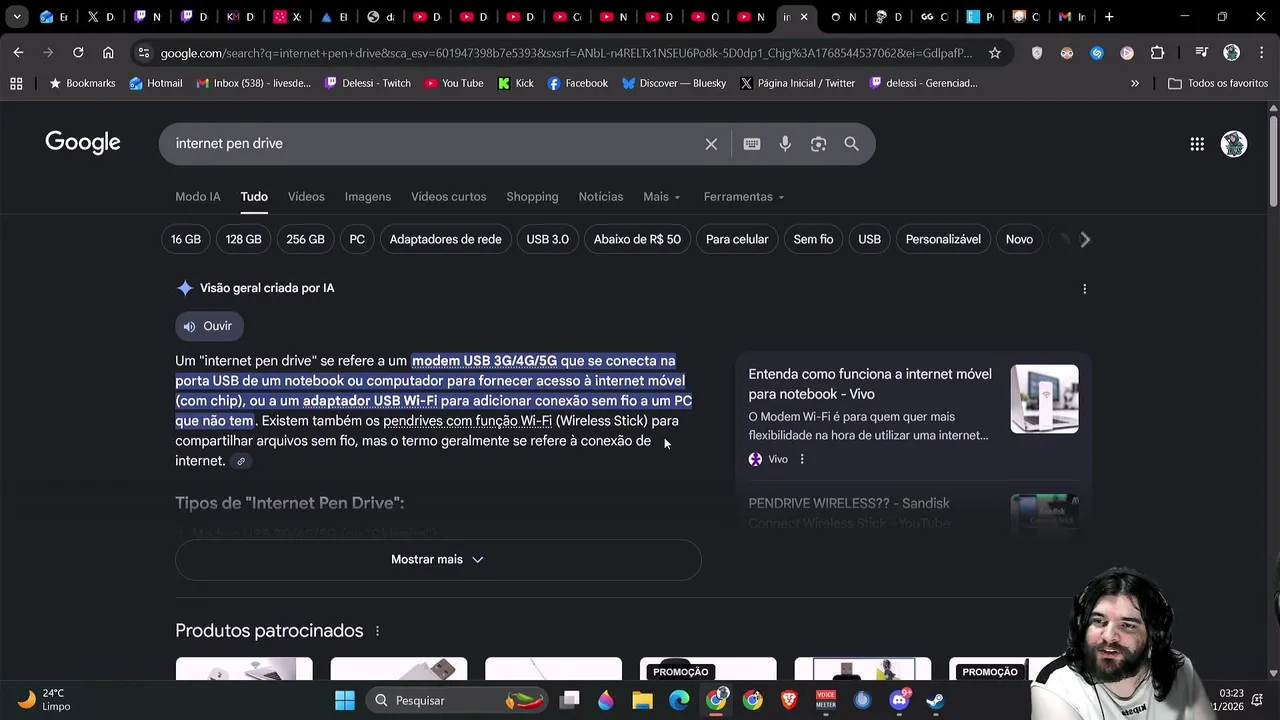Open the browser home page
Screen dimensions: 1280x720
pos(108,53)
